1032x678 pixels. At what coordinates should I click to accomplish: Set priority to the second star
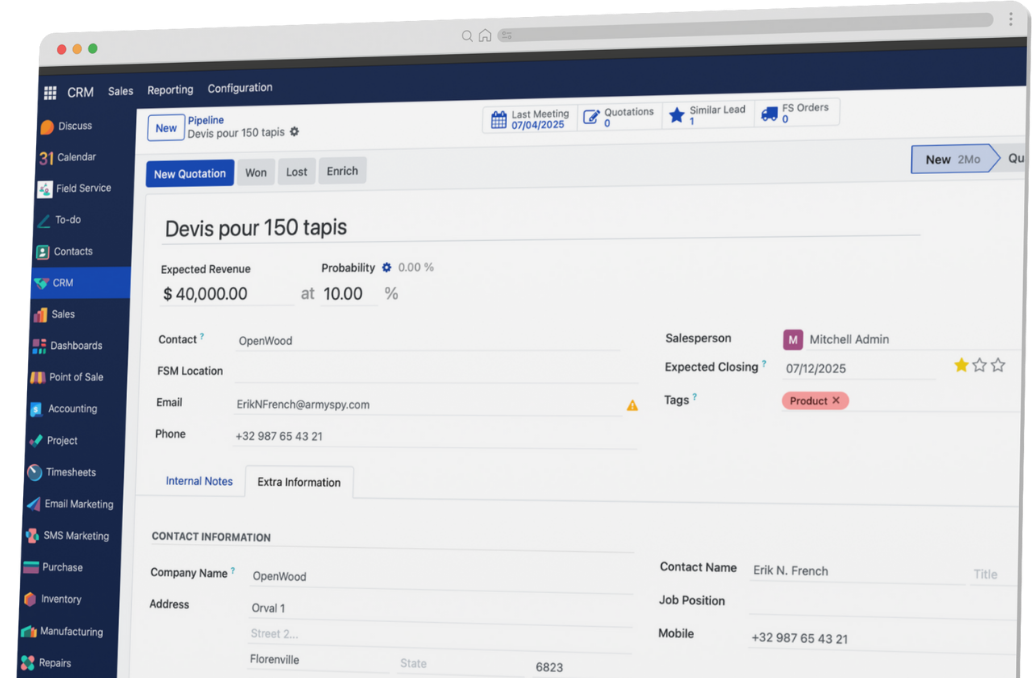(979, 365)
